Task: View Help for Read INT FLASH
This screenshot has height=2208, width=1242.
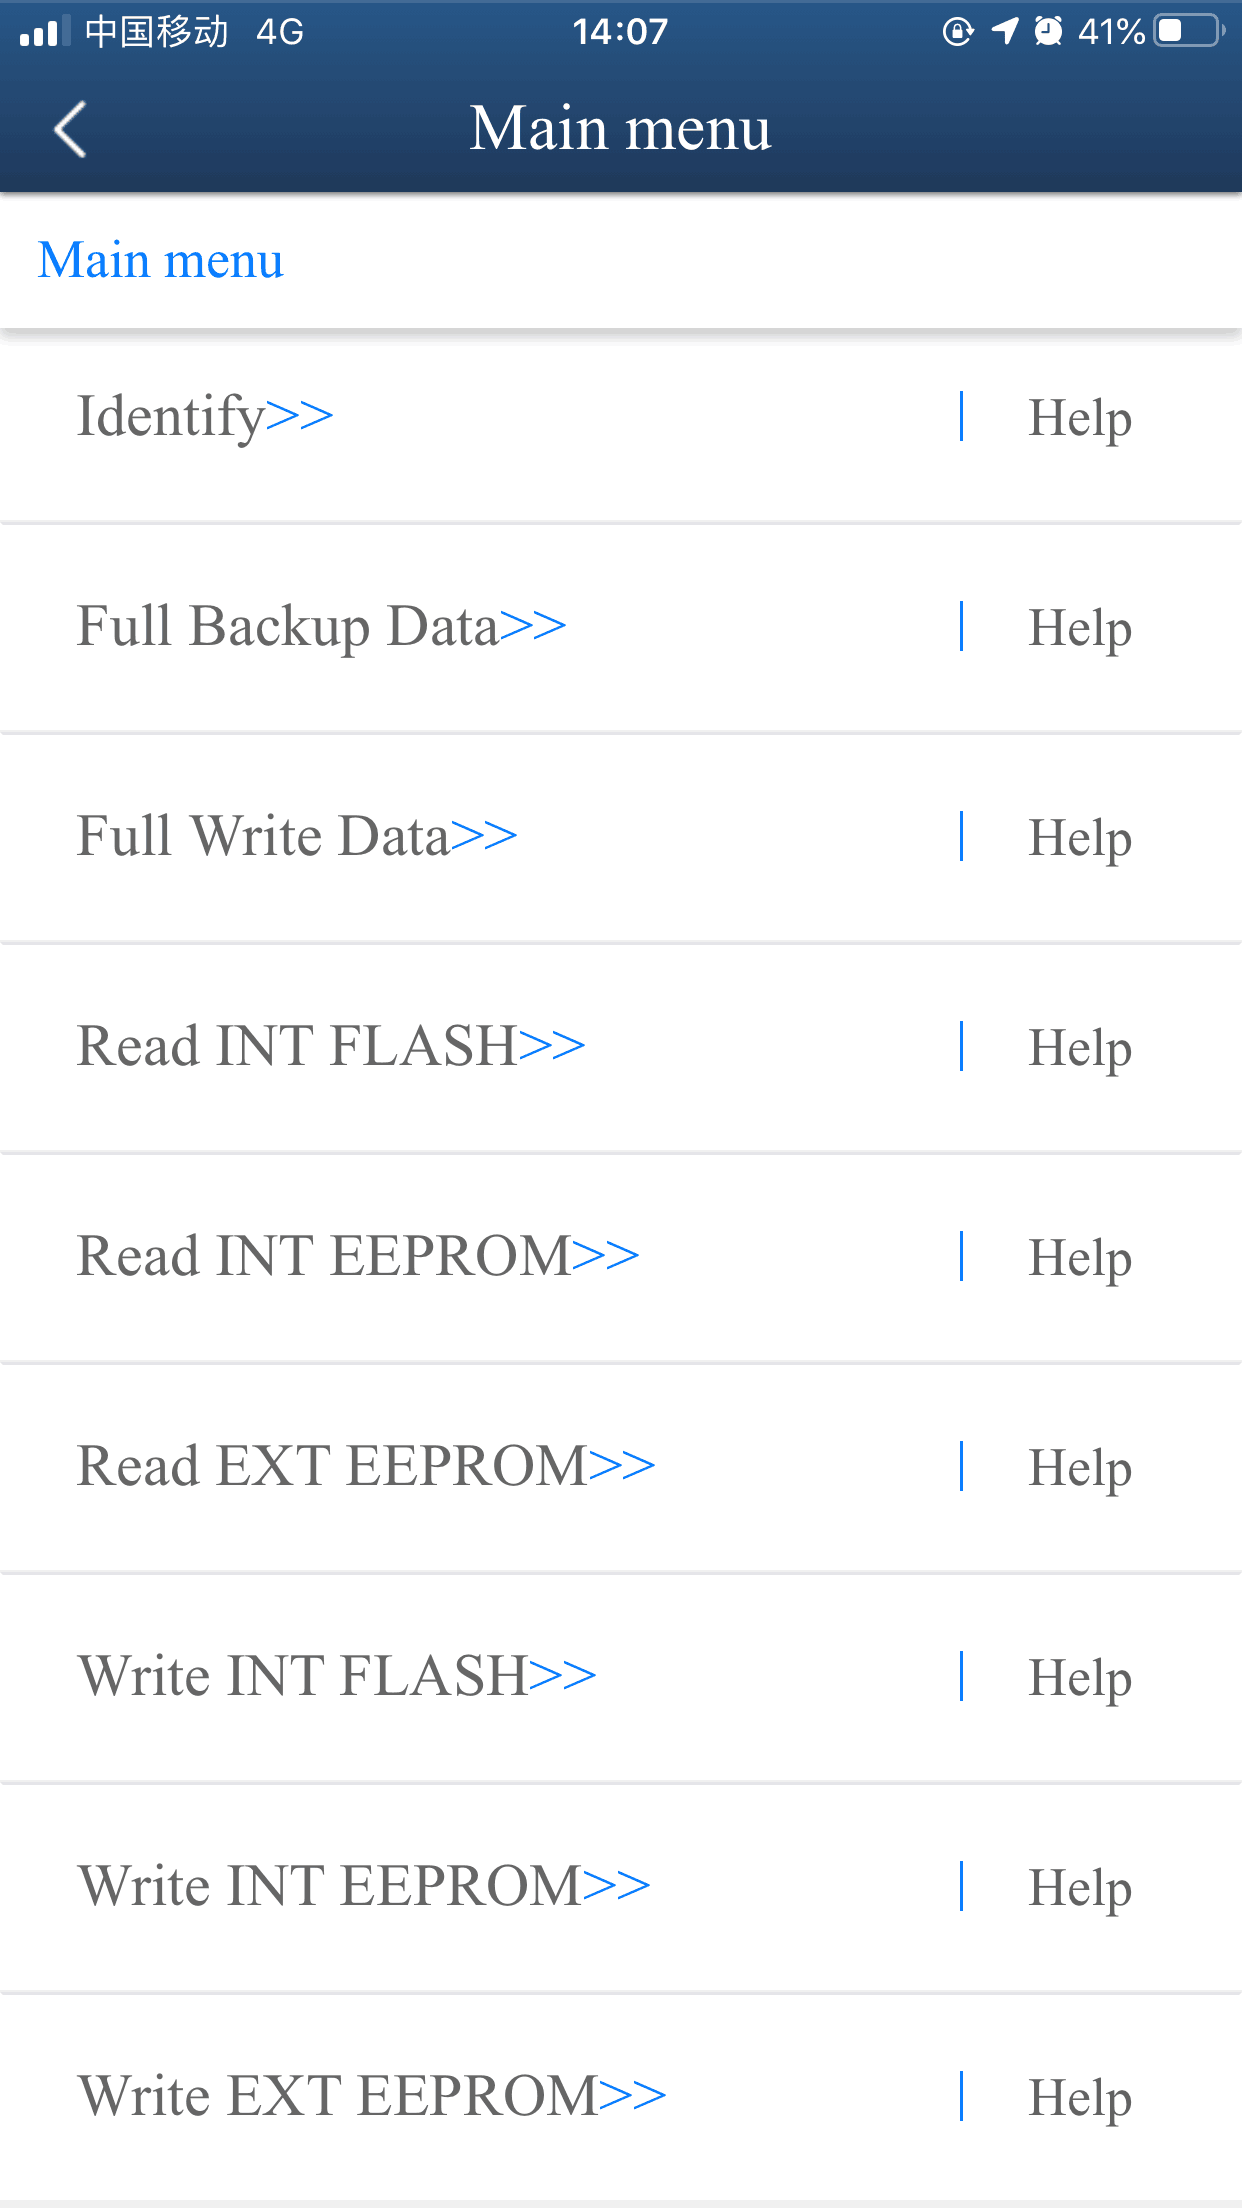Action: [x=1079, y=1047]
